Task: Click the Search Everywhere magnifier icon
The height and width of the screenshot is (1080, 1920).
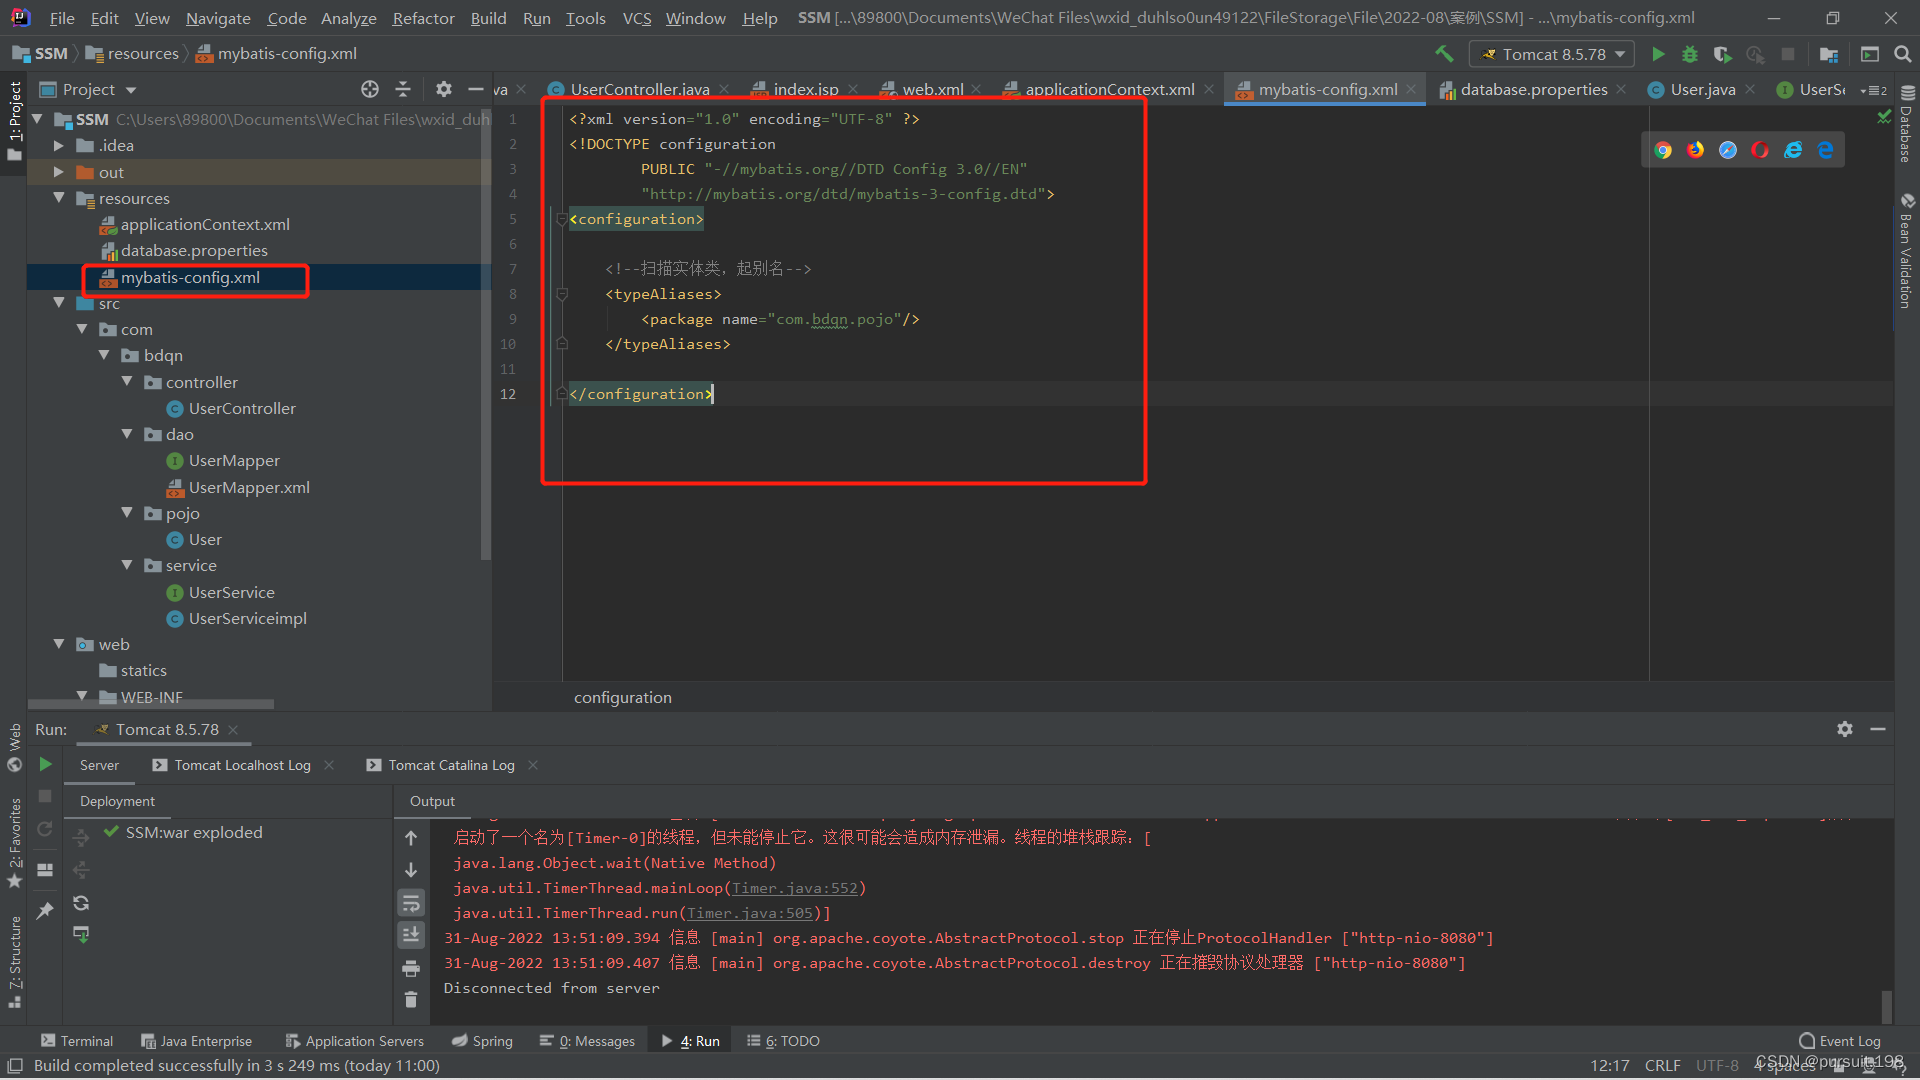Action: (x=1903, y=54)
